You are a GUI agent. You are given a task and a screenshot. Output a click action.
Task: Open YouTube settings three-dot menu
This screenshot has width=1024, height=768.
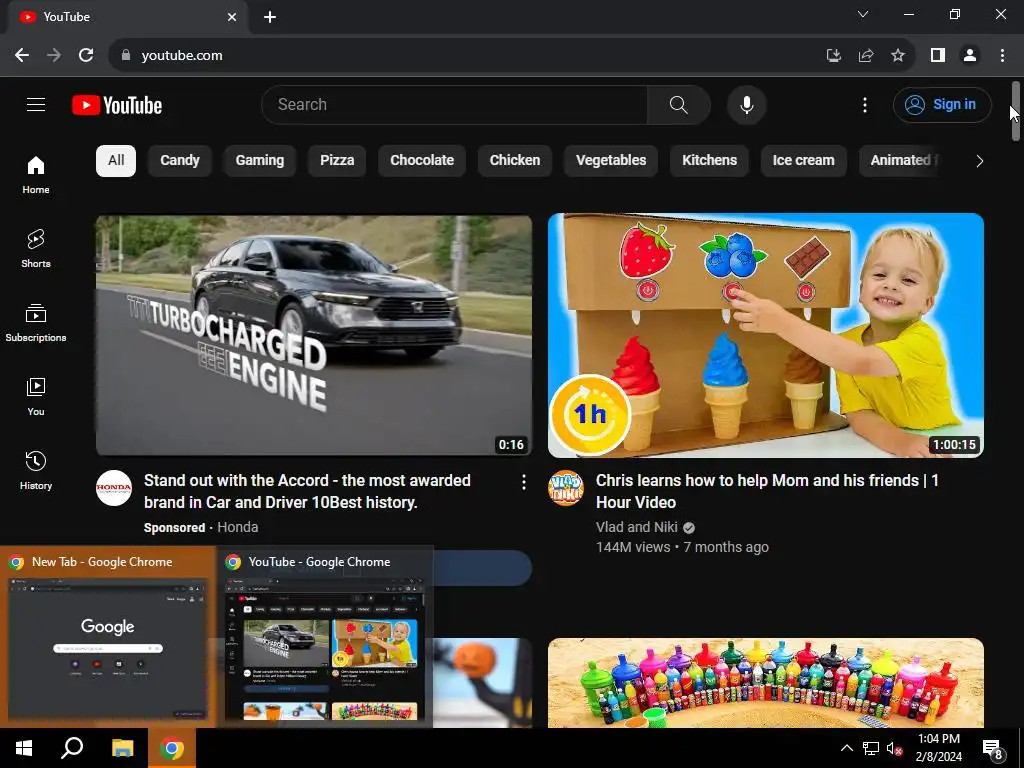click(865, 104)
